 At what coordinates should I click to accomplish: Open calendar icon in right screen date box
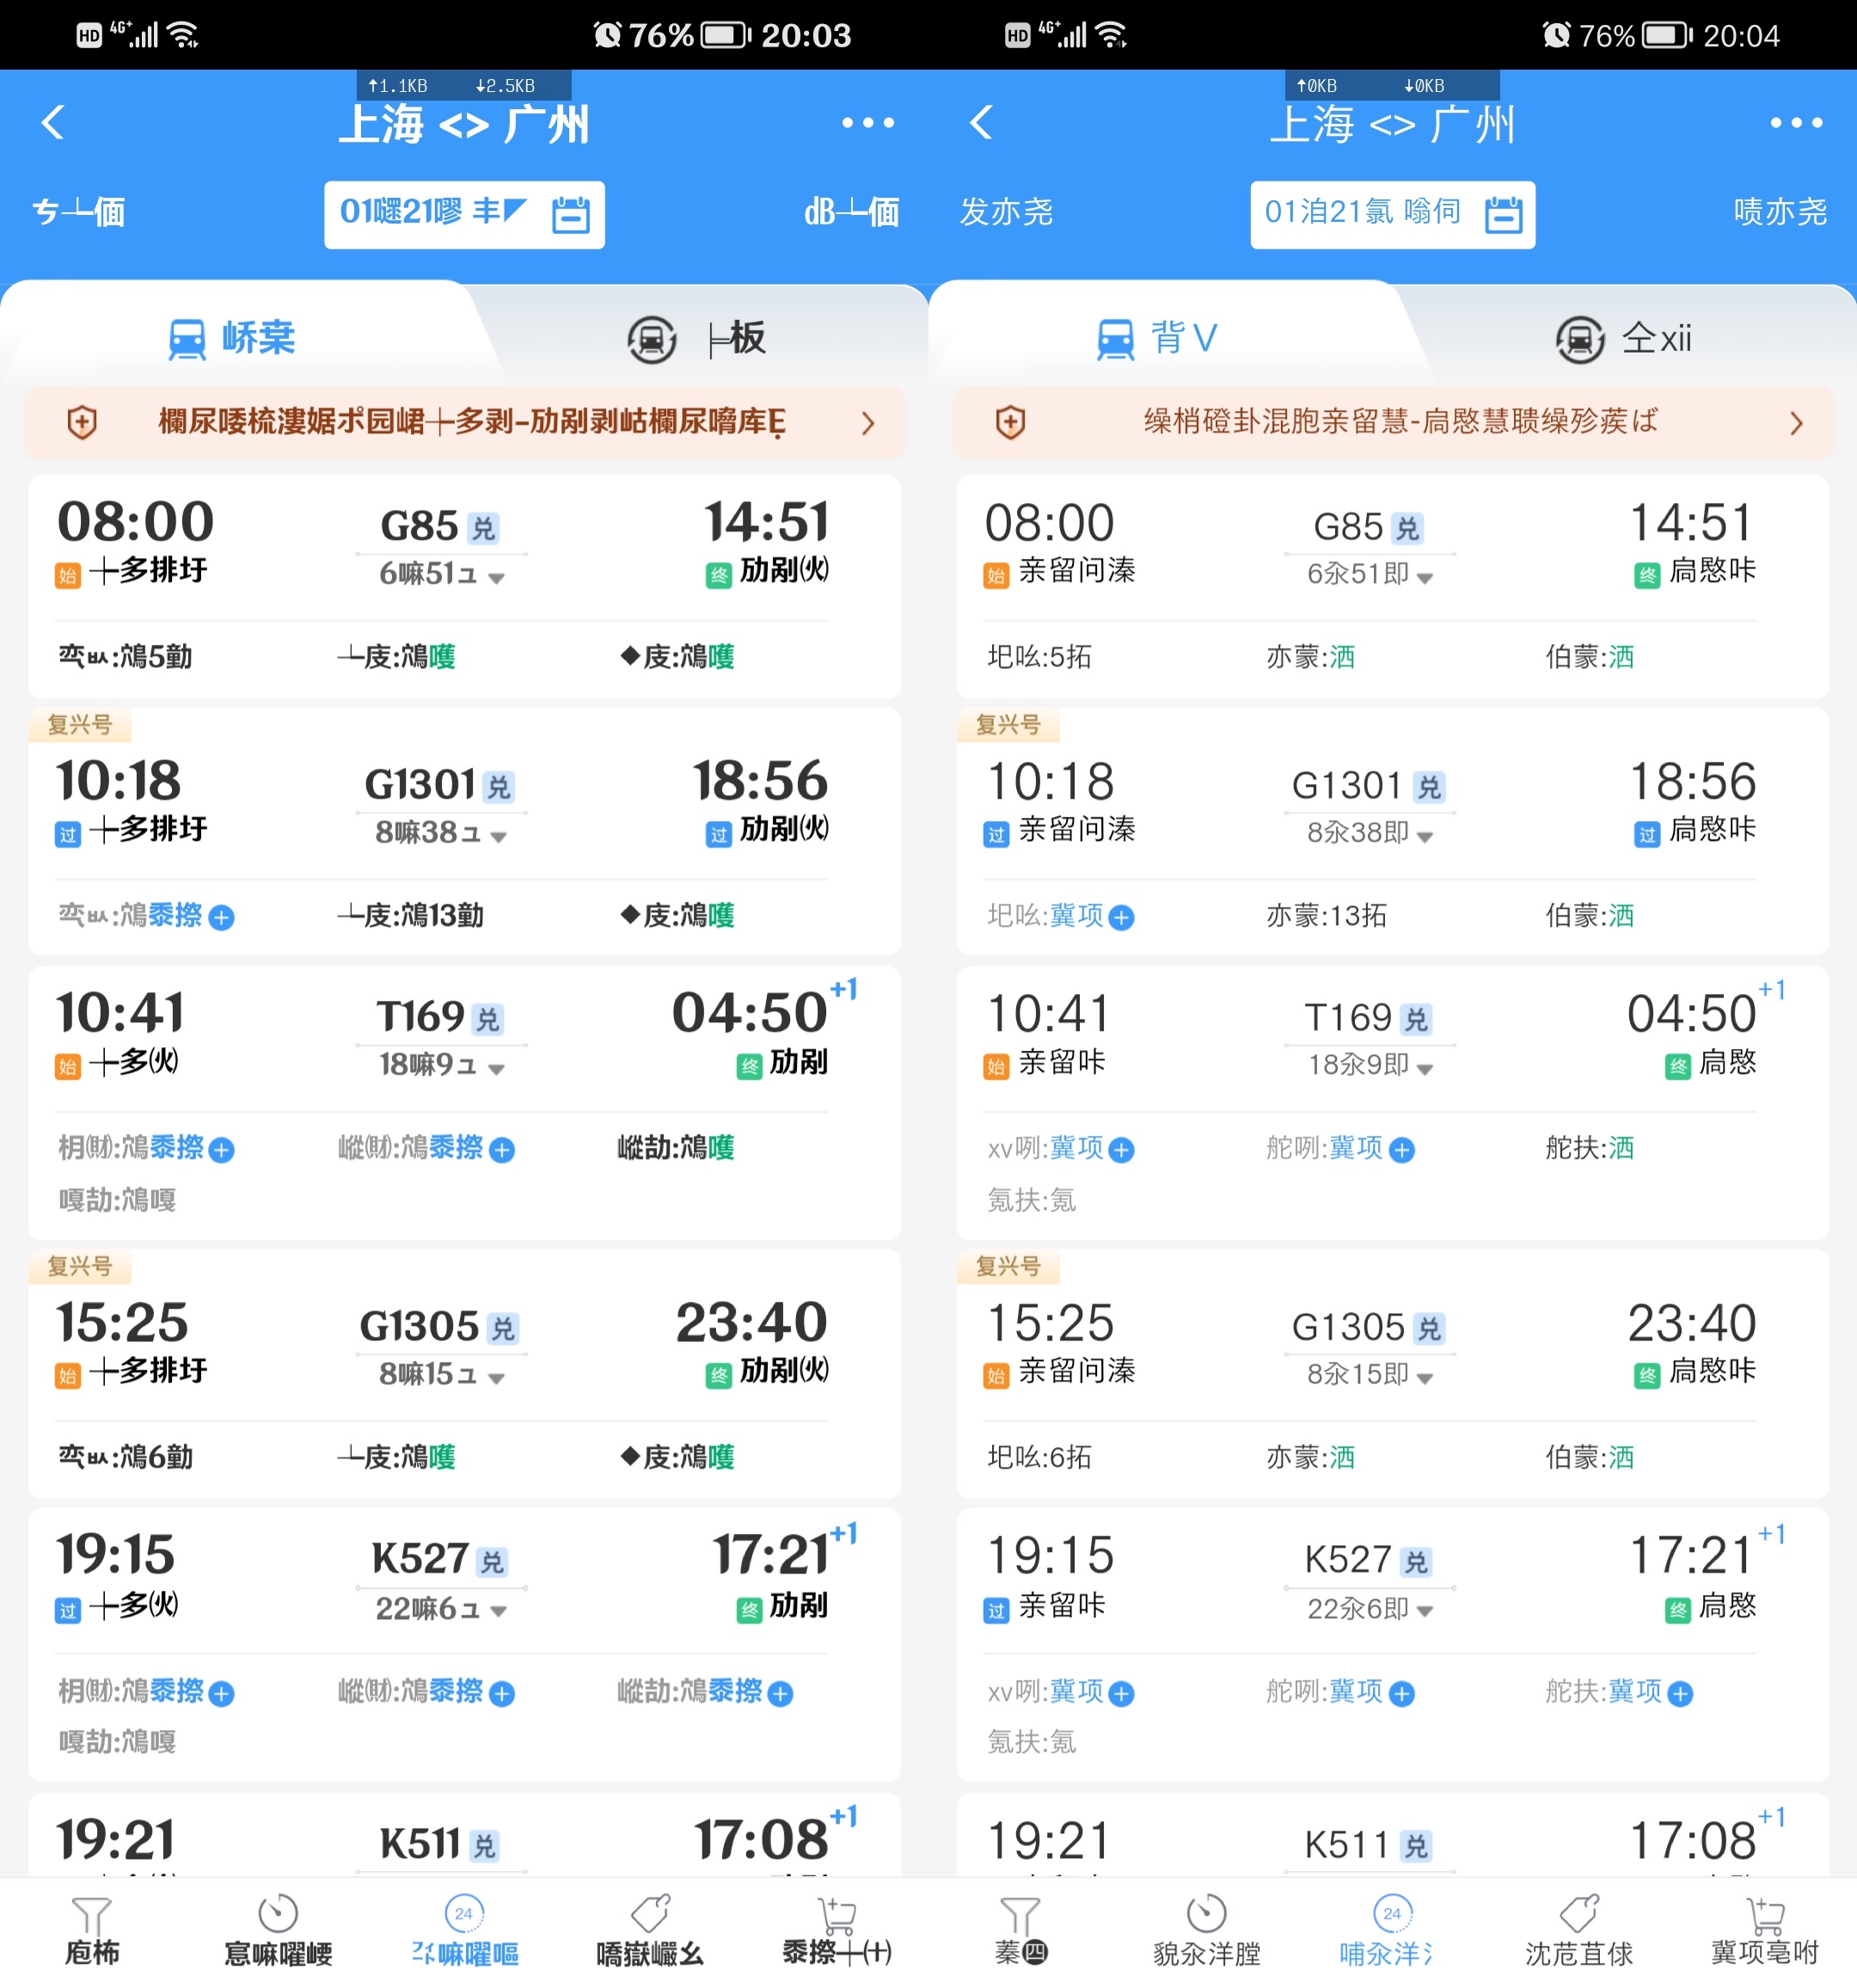tap(1503, 214)
